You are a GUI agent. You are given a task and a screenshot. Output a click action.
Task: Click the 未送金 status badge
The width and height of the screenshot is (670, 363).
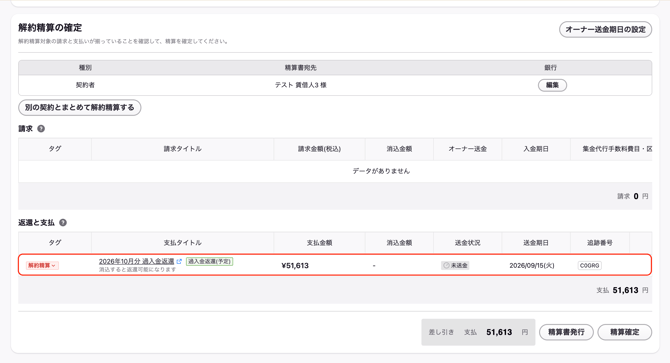[455, 265]
